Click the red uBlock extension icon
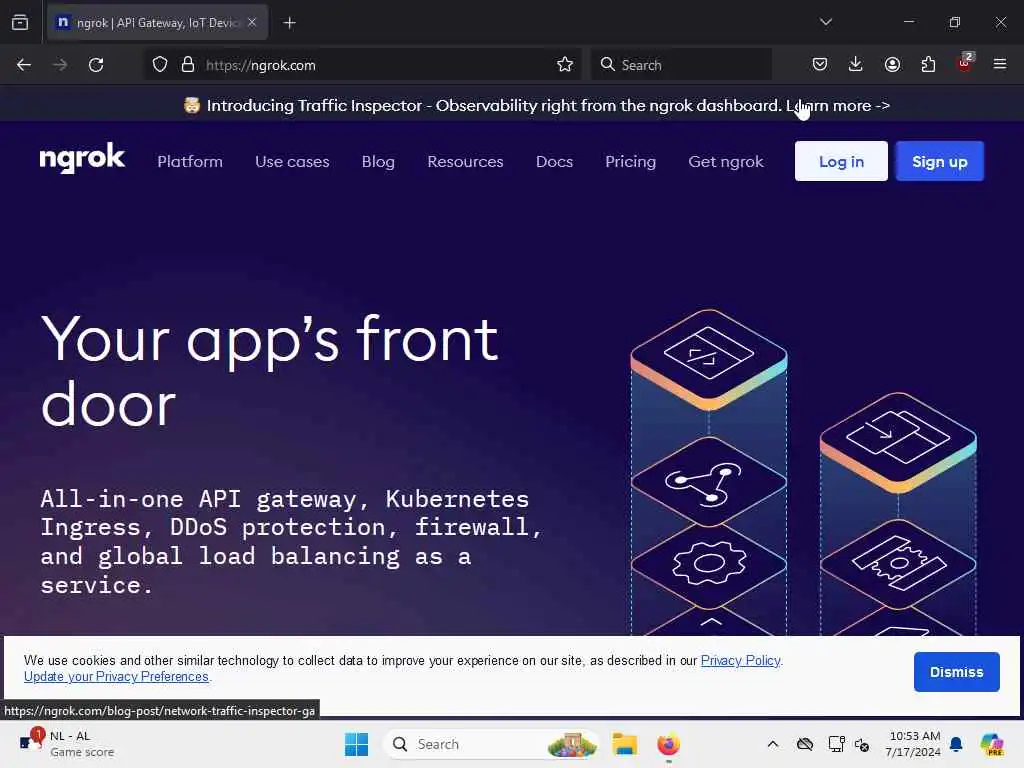 pos(965,63)
